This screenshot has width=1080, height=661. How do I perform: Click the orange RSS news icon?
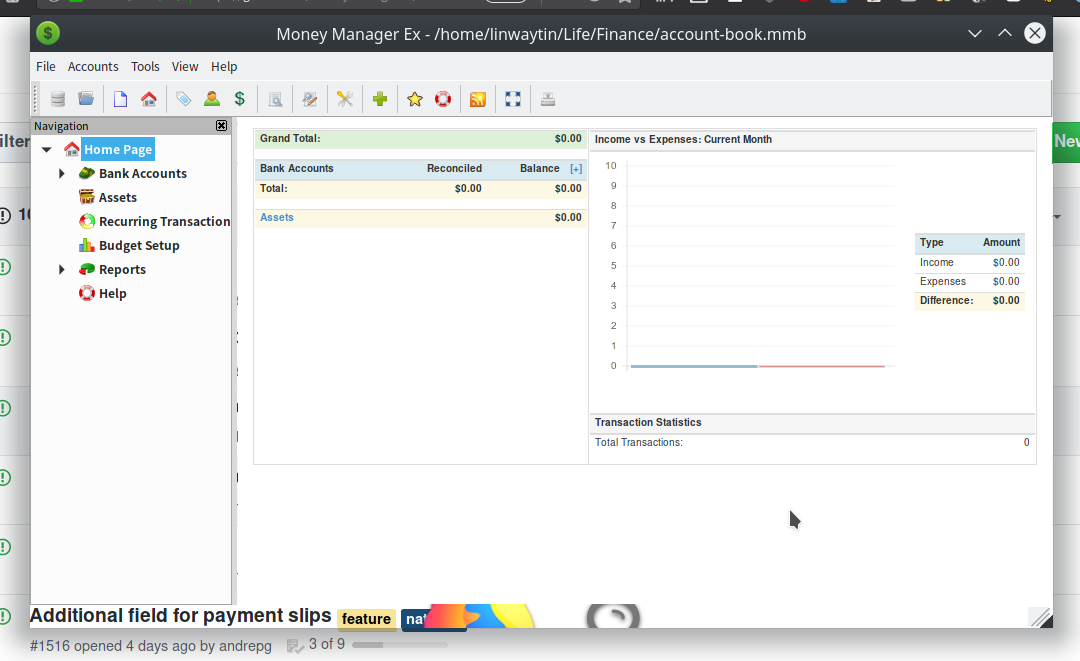[x=478, y=99]
